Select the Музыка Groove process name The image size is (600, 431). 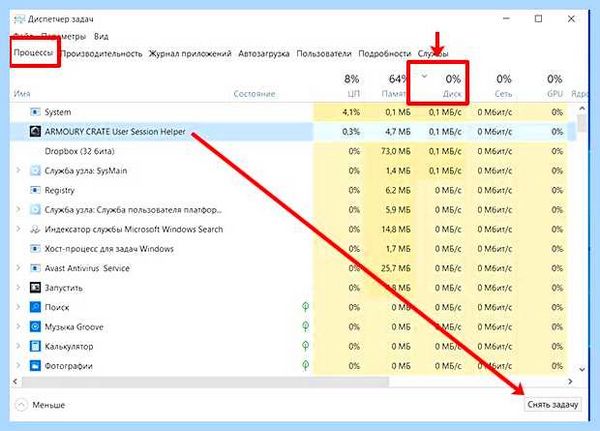(74, 327)
